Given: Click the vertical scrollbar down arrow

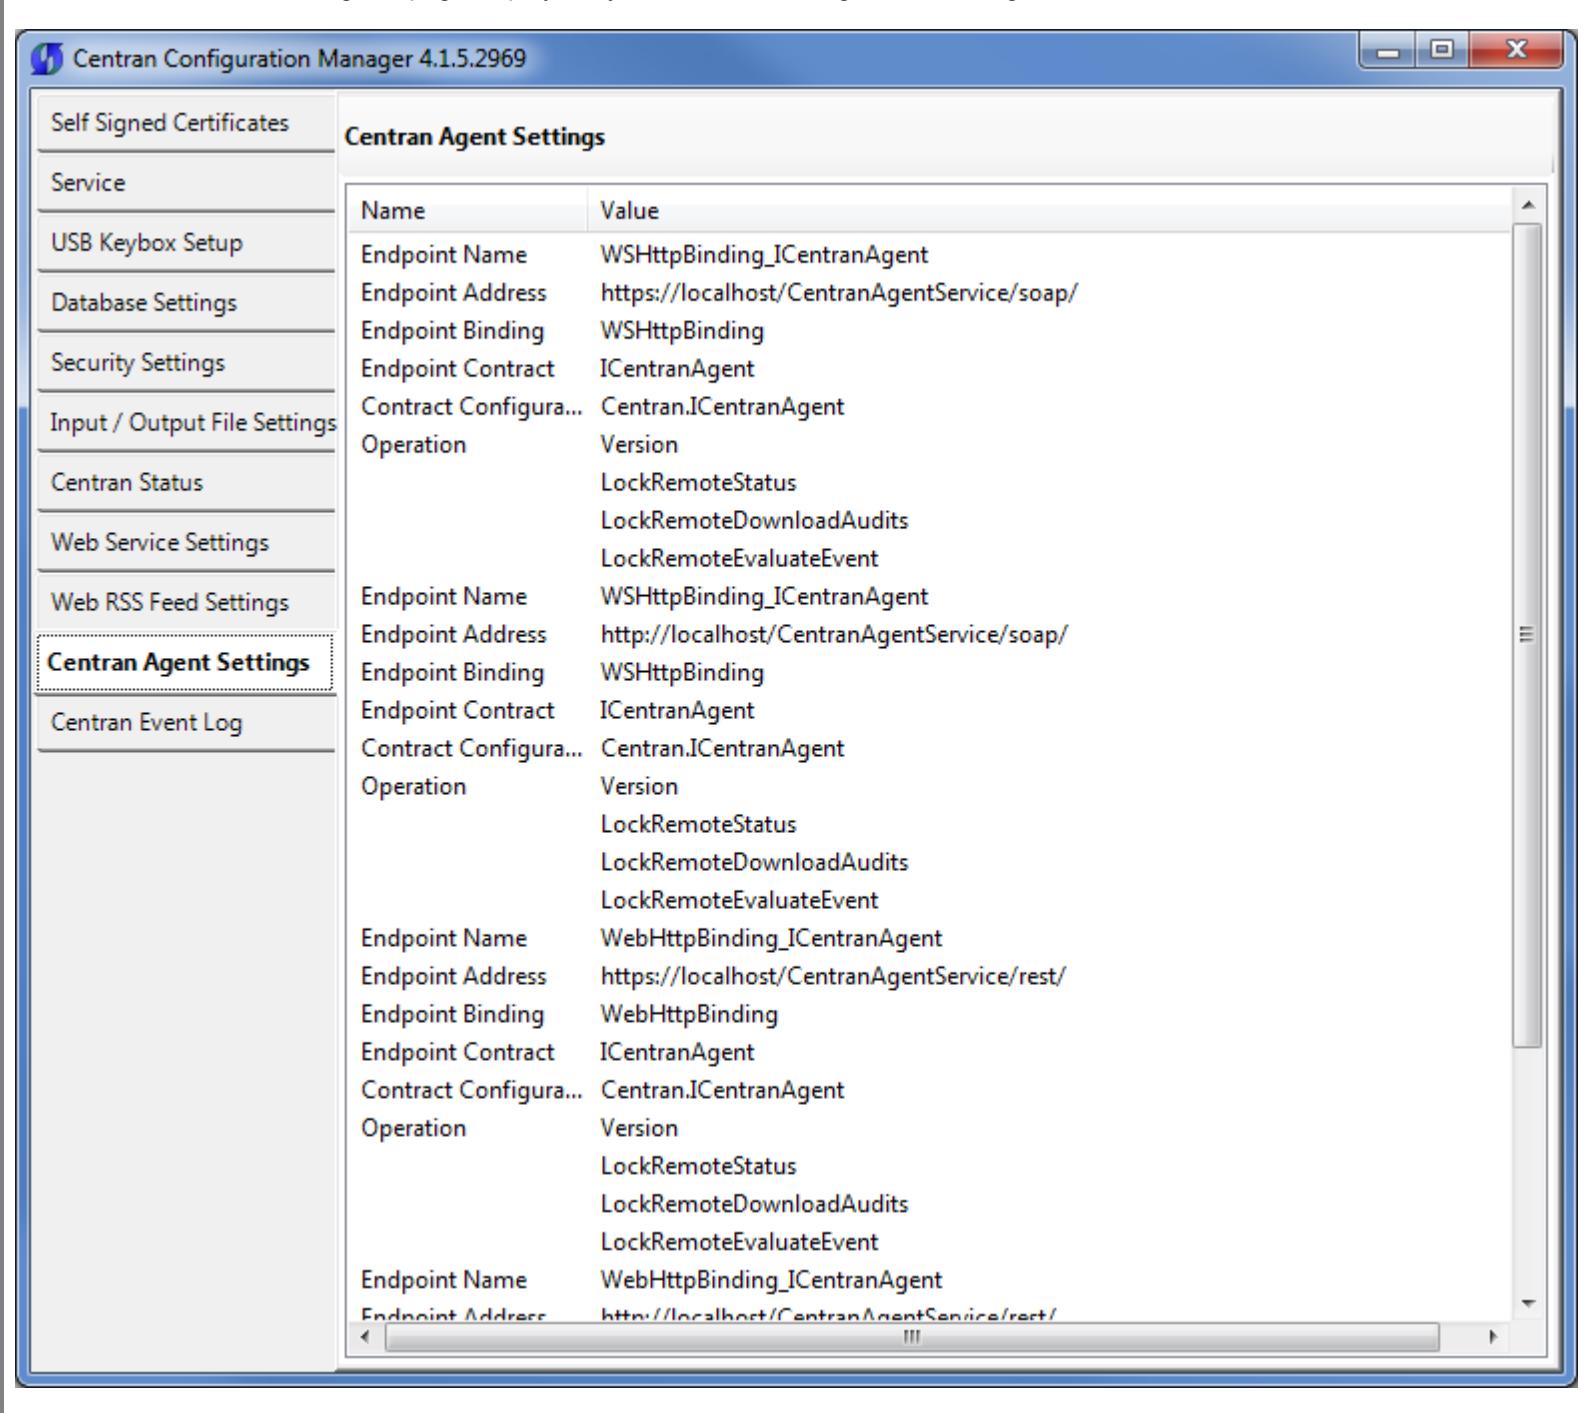Looking at the screenshot, I should click(x=1528, y=1302).
